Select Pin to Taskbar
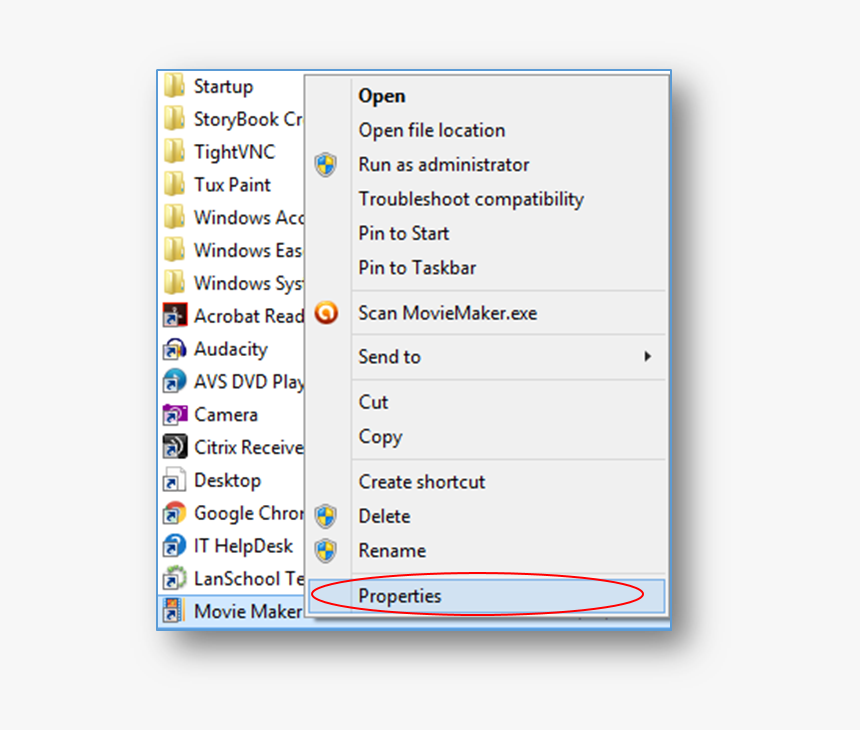 (417, 268)
